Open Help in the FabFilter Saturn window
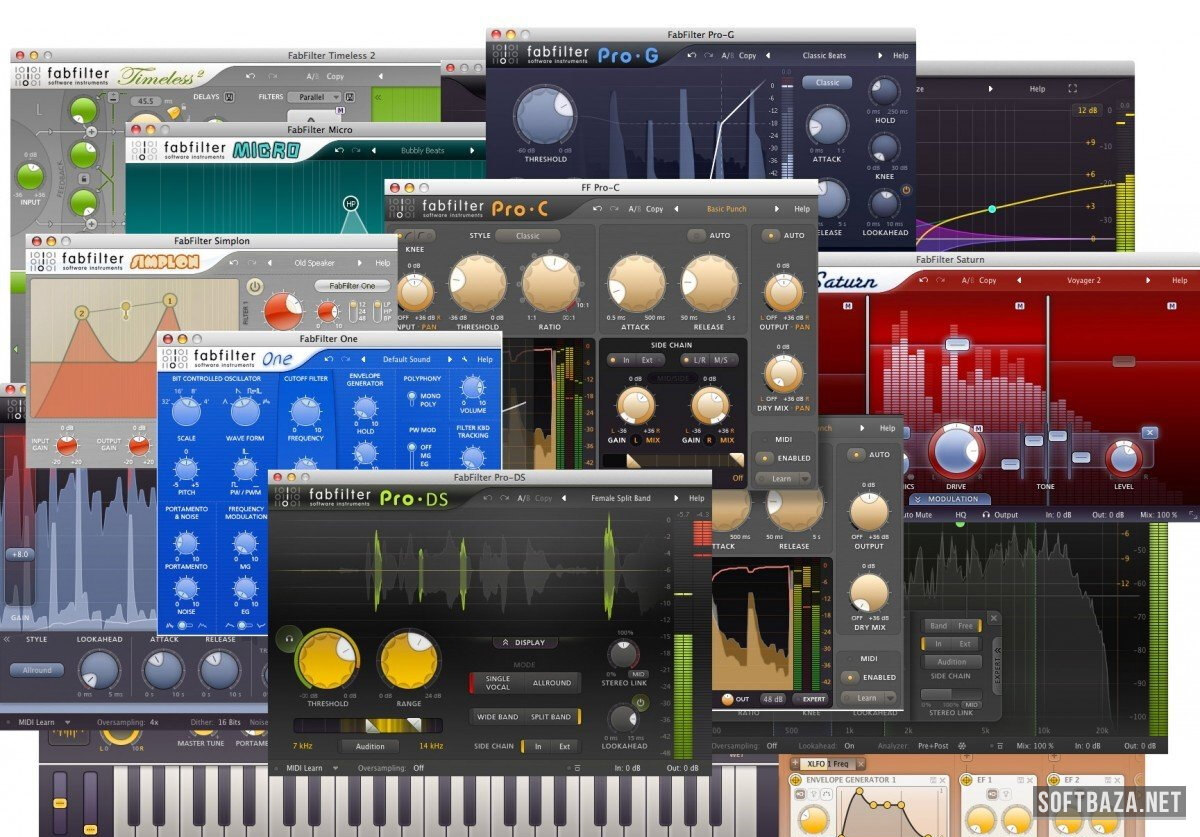The image size is (1200, 837). pyautogui.click(x=1181, y=280)
